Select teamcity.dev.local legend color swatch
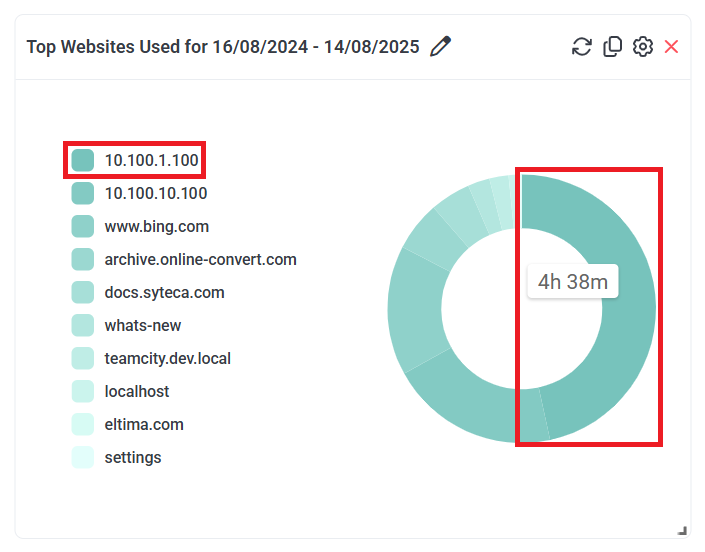The height and width of the screenshot is (552, 705). coord(83,358)
